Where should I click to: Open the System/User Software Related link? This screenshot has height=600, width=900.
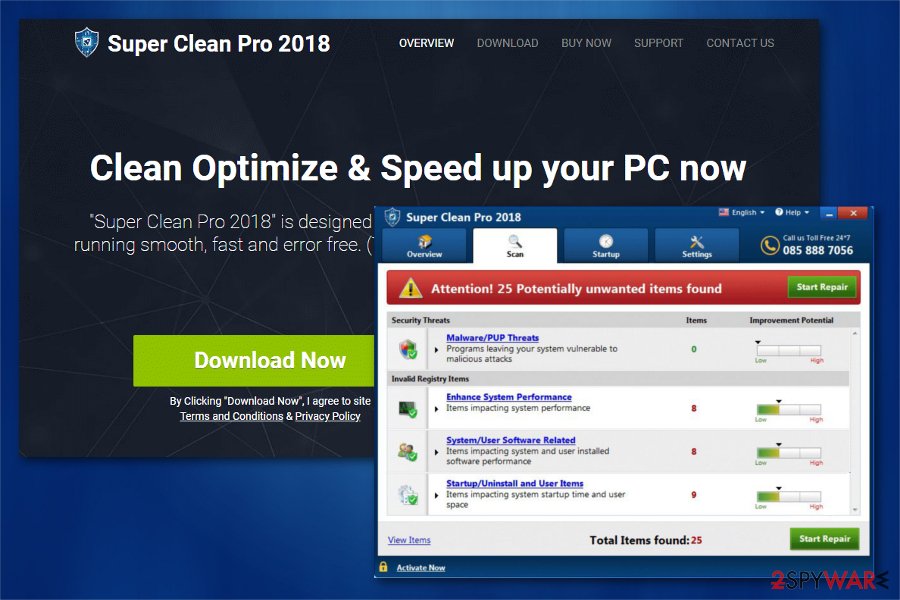pyautogui.click(x=511, y=440)
